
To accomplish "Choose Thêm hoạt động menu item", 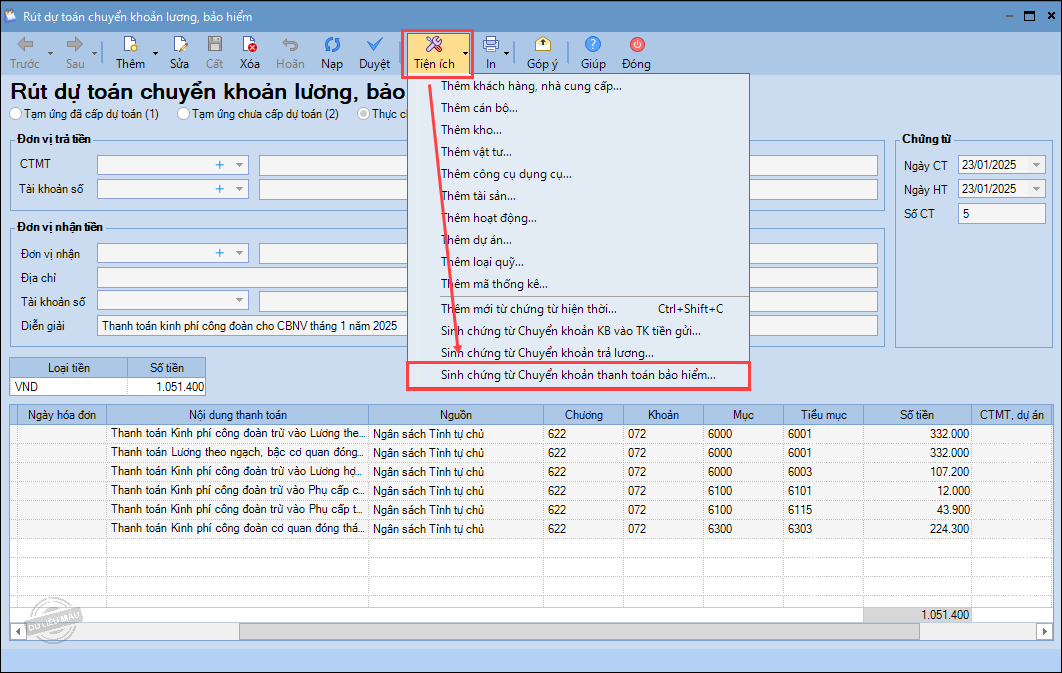I will click(578, 218).
